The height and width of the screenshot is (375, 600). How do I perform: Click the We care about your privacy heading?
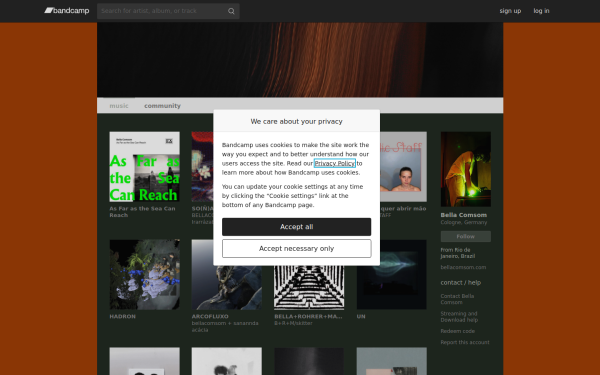pyautogui.click(x=297, y=121)
